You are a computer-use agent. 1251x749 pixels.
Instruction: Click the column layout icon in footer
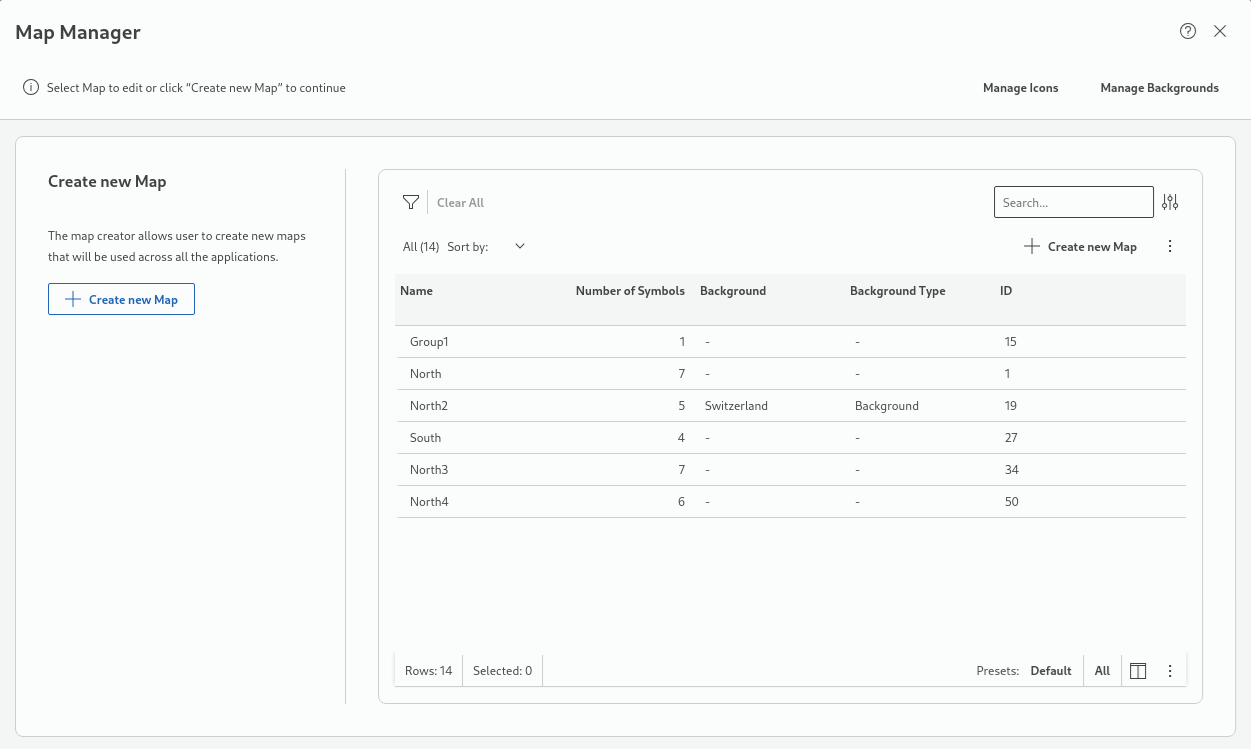tap(1137, 671)
